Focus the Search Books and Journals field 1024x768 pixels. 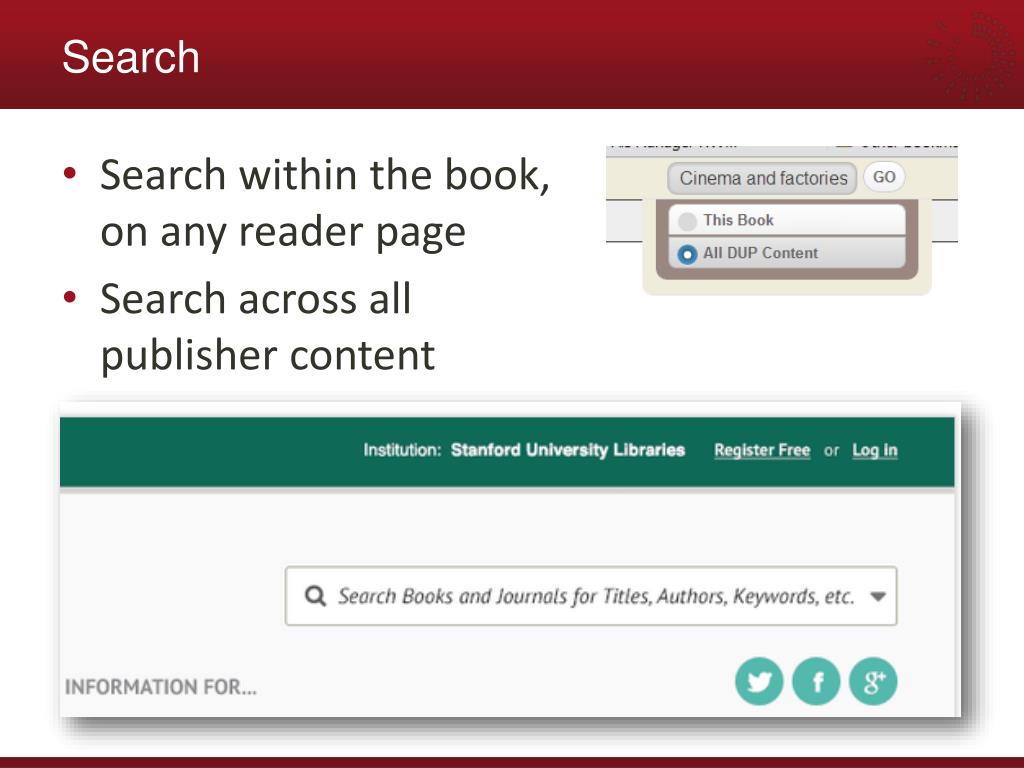tap(591, 596)
